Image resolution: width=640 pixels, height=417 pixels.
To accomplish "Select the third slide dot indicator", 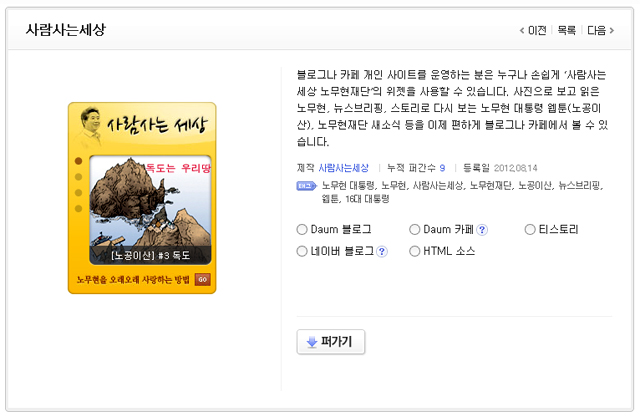I will (x=78, y=193).
